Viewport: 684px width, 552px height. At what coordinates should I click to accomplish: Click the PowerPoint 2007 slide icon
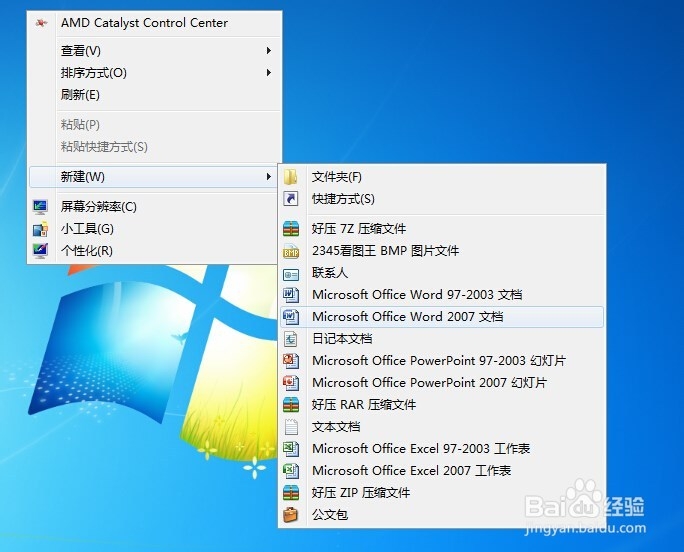[x=291, y=382]
